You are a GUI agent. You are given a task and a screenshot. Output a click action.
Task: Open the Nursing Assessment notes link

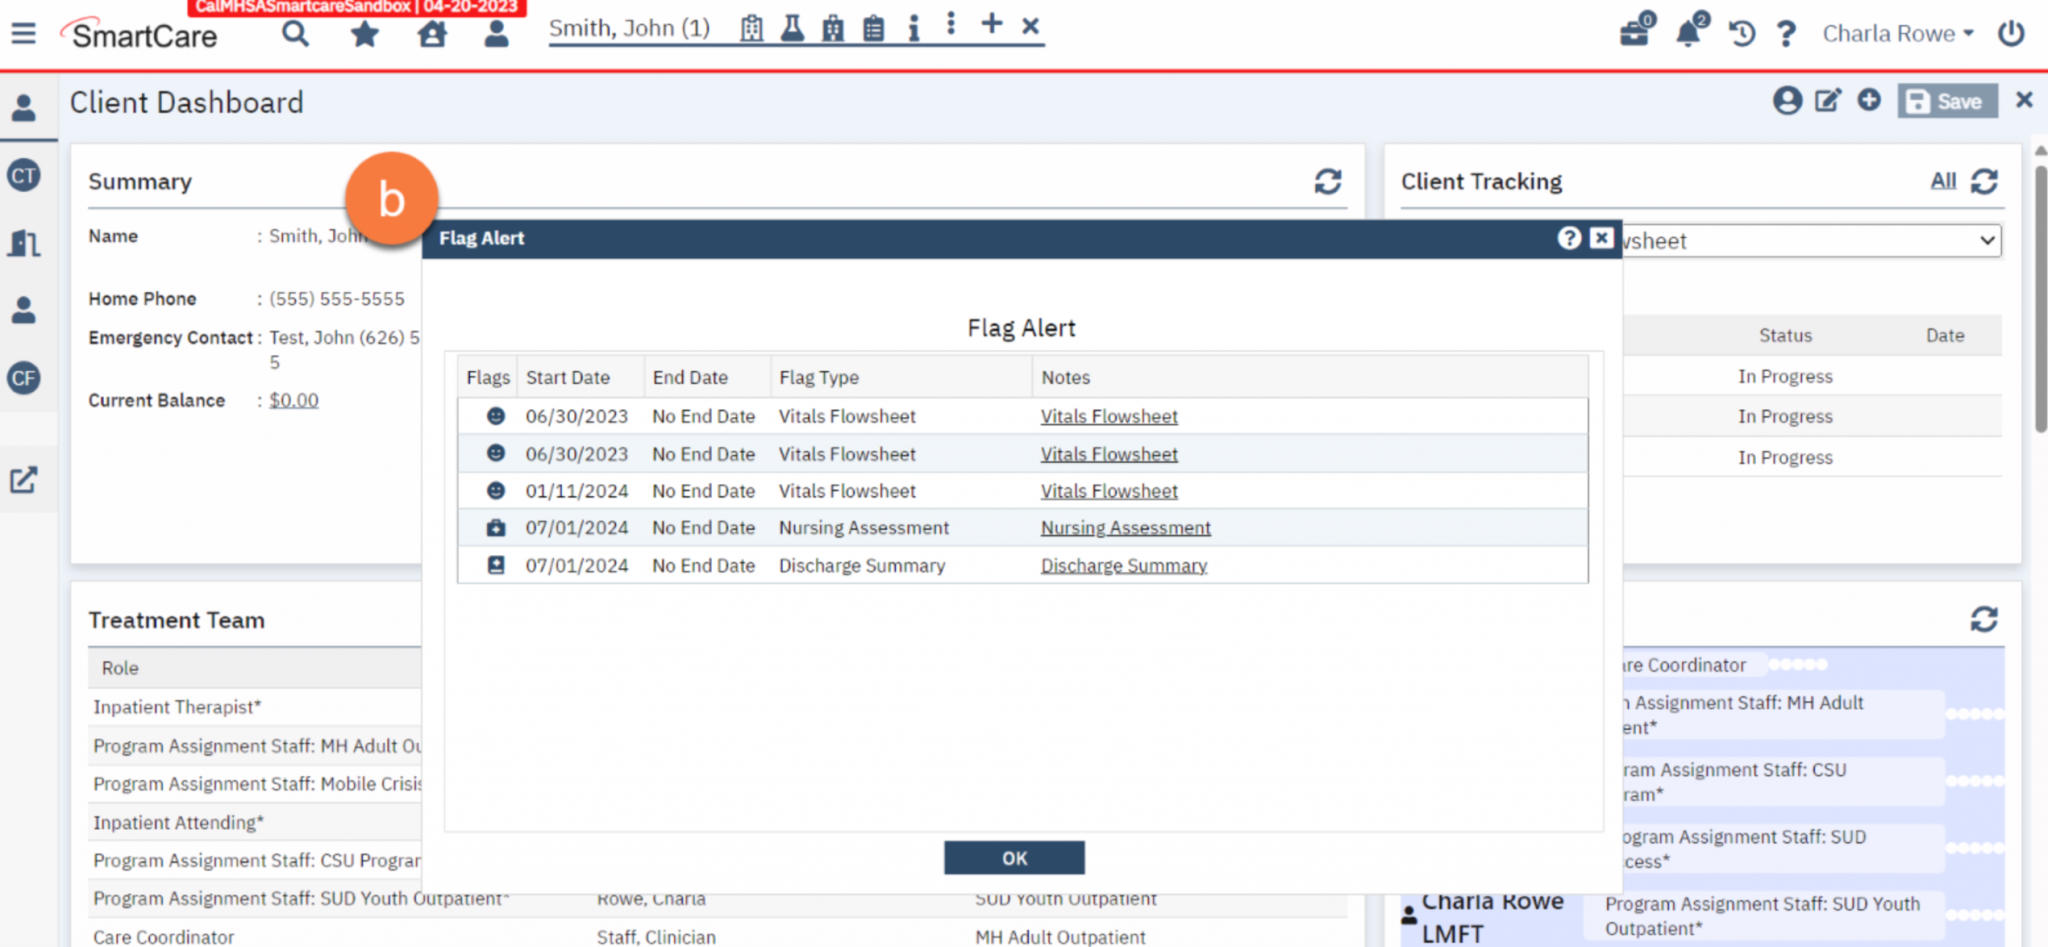pyautogui.click(x=1125, y=527)
